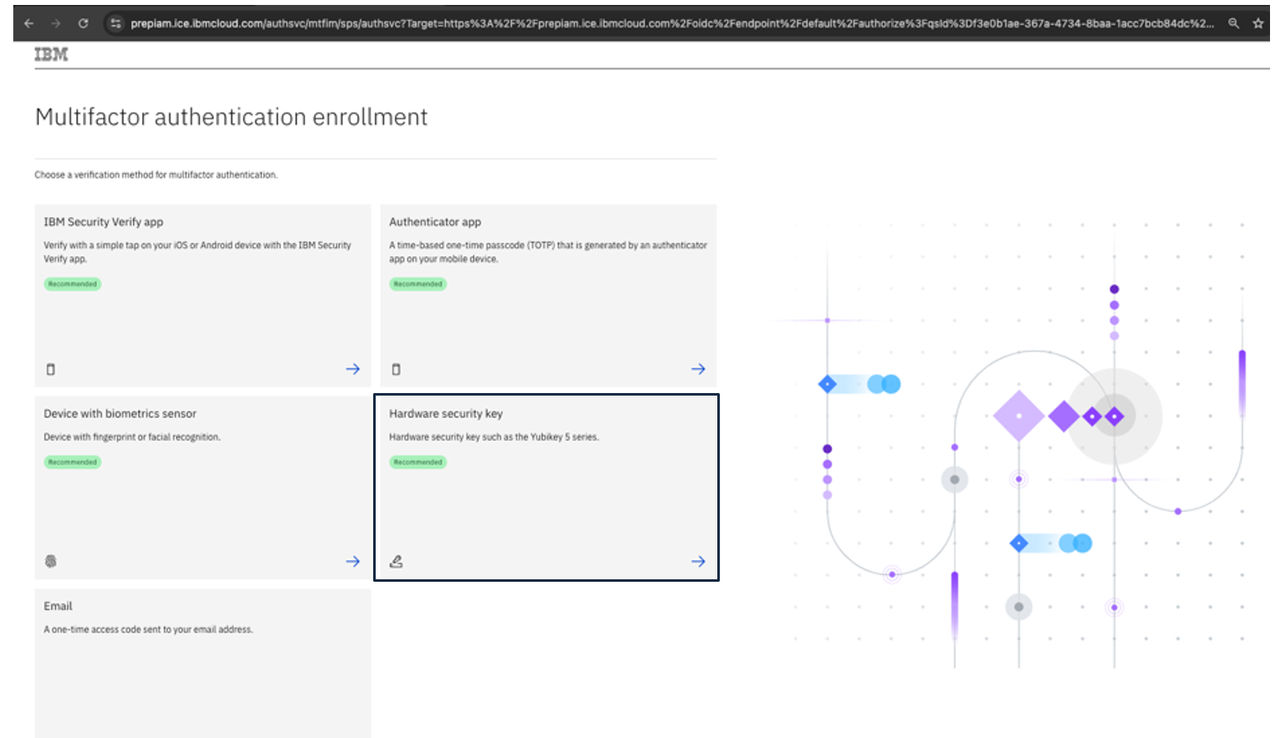Click Recommended tag on Hardware security key card
1280x738 pixels.
pyautogui.click(x=418, y=462)
